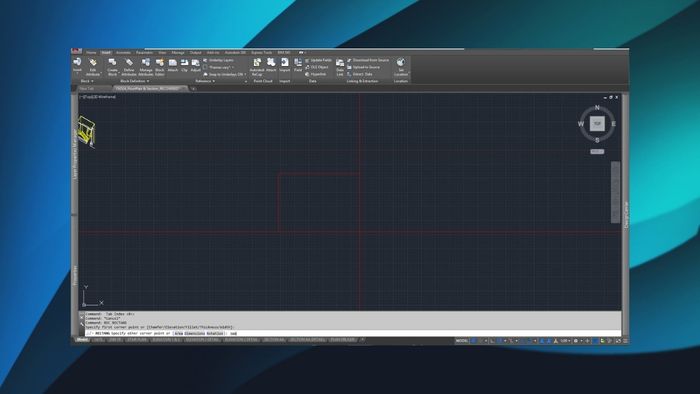The height and width of the screenshot is (394, 700).
Task: Click Upload to Source
Action: click(363, 67)
